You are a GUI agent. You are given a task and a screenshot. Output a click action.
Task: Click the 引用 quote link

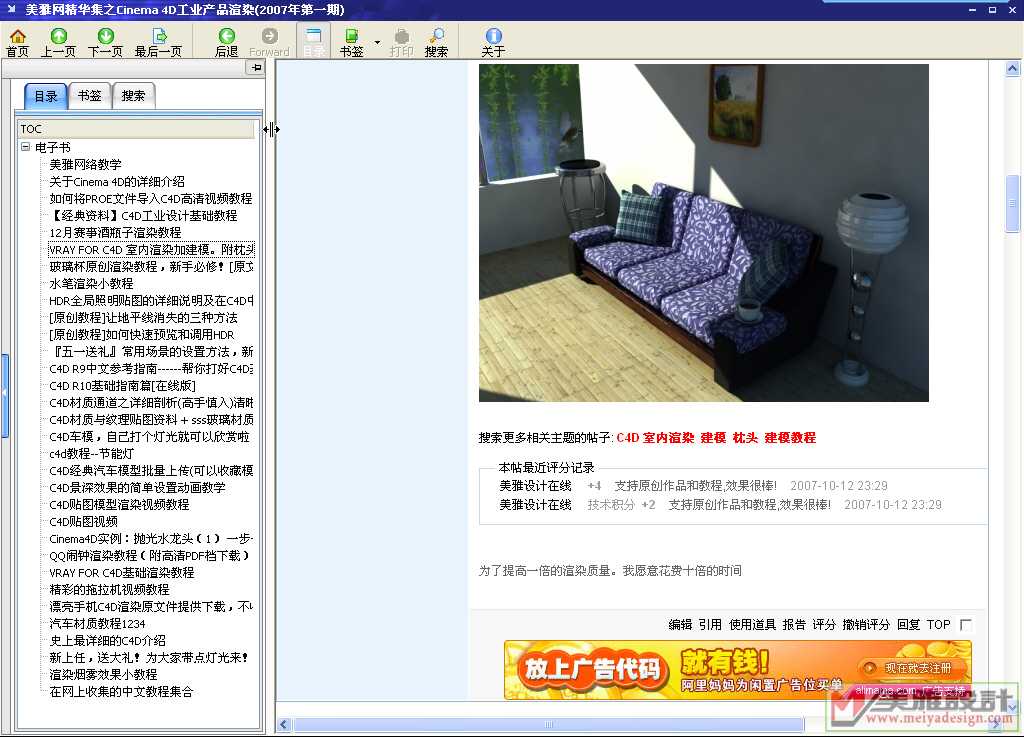click(x=710, y=625)
